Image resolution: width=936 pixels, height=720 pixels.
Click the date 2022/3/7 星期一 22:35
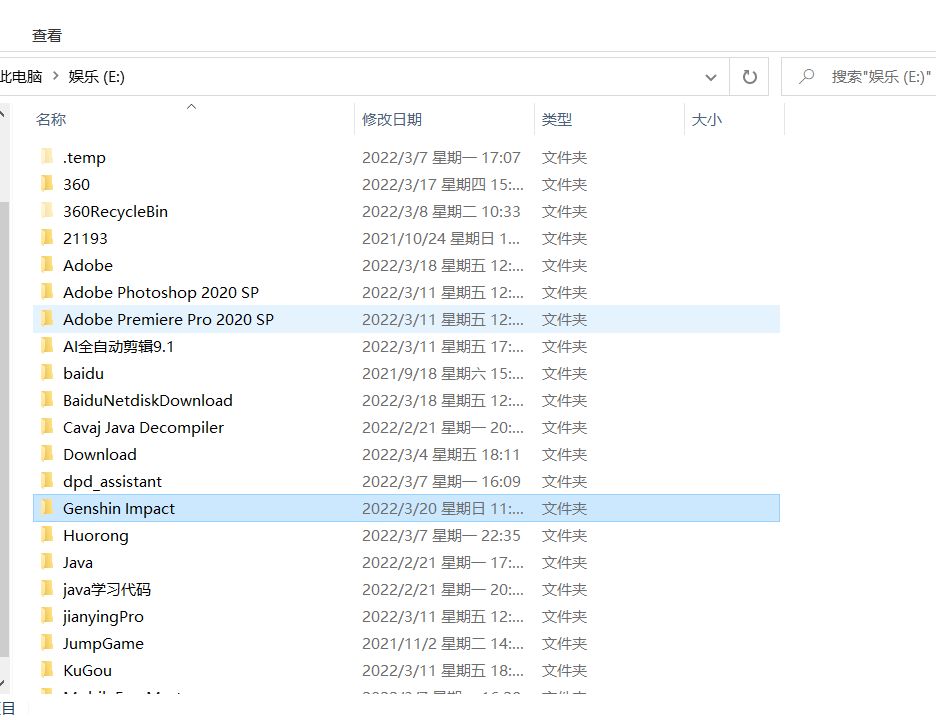click(x=441, y=536)
